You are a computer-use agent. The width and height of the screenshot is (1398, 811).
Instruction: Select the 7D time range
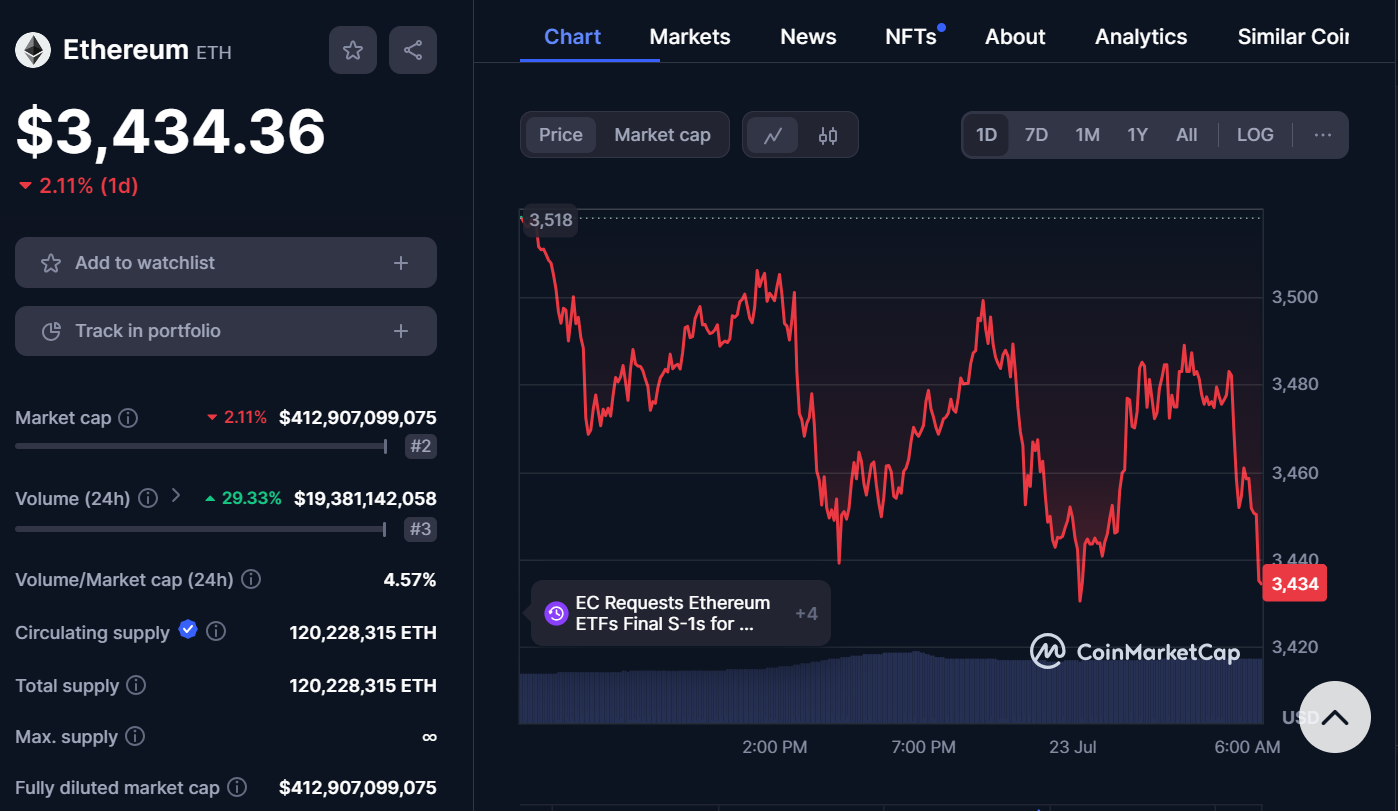click(x=1036, y=135)
